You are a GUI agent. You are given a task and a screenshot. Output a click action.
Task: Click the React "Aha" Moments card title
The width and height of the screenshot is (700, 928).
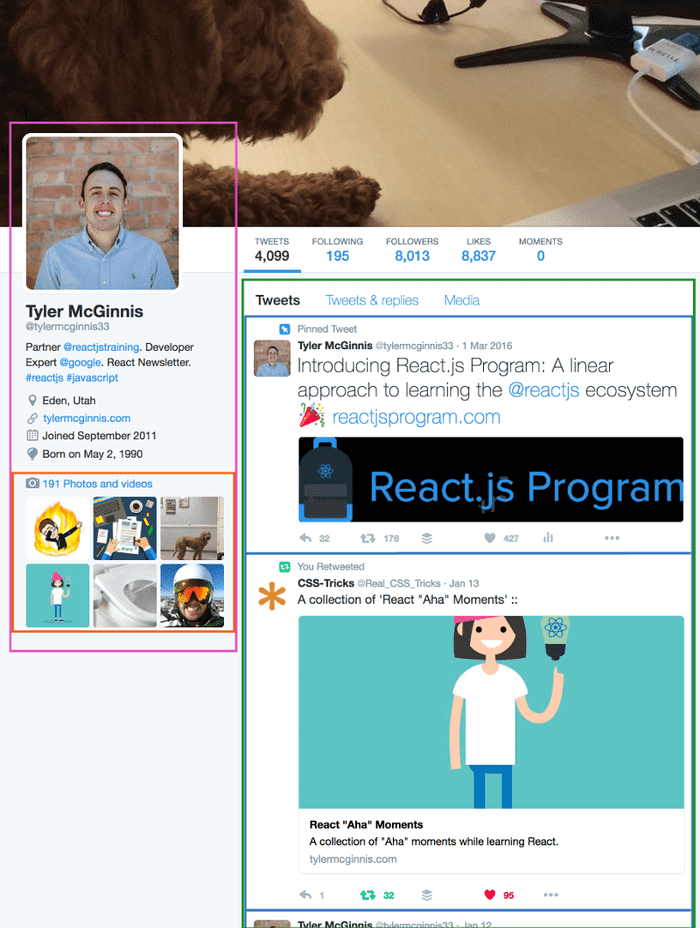(366, 824)
